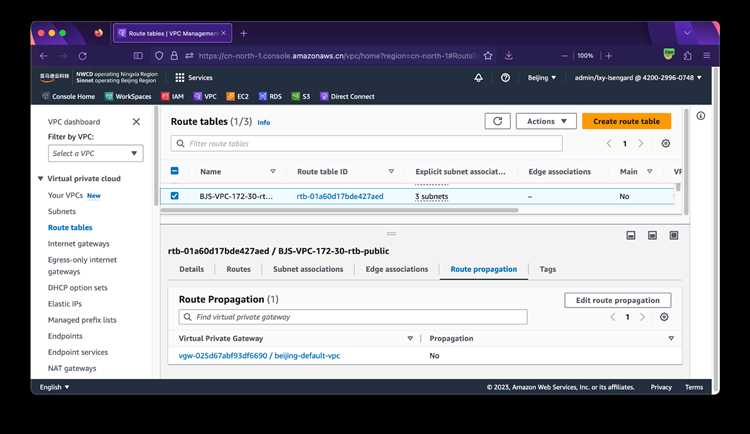Image resolution: width=750 pixels, height=434 pixels.
Task: Open the browser downloads icon
Action: tap(508, 56)
